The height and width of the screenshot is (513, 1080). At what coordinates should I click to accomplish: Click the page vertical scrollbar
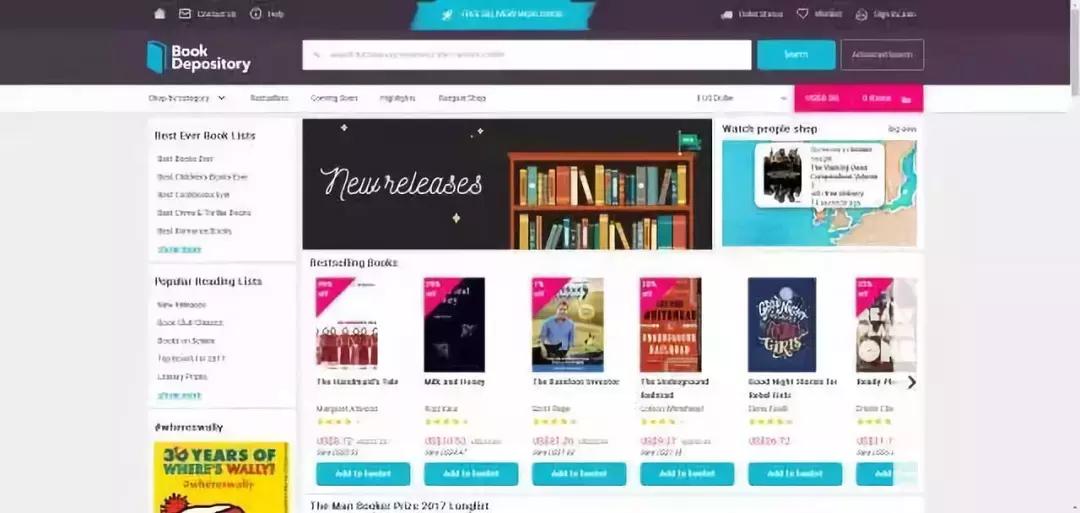pos(1075,48)
